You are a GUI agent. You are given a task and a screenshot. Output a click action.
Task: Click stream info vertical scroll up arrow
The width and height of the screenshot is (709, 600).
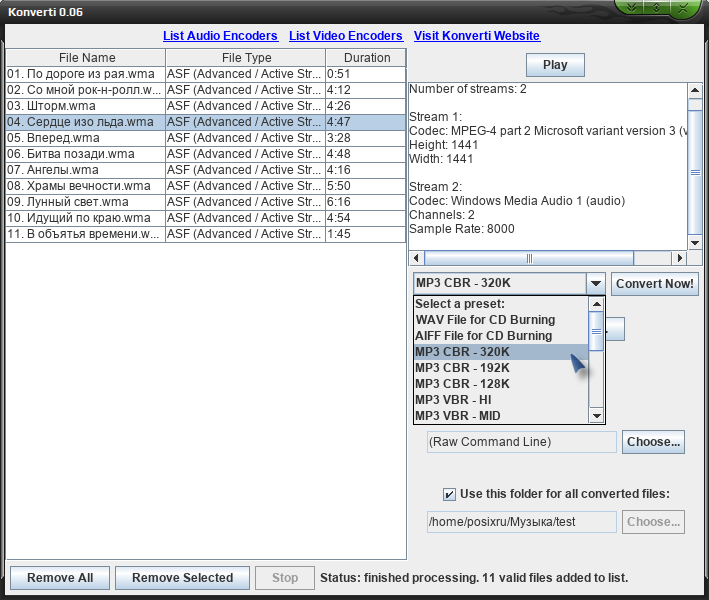point(695,90)
